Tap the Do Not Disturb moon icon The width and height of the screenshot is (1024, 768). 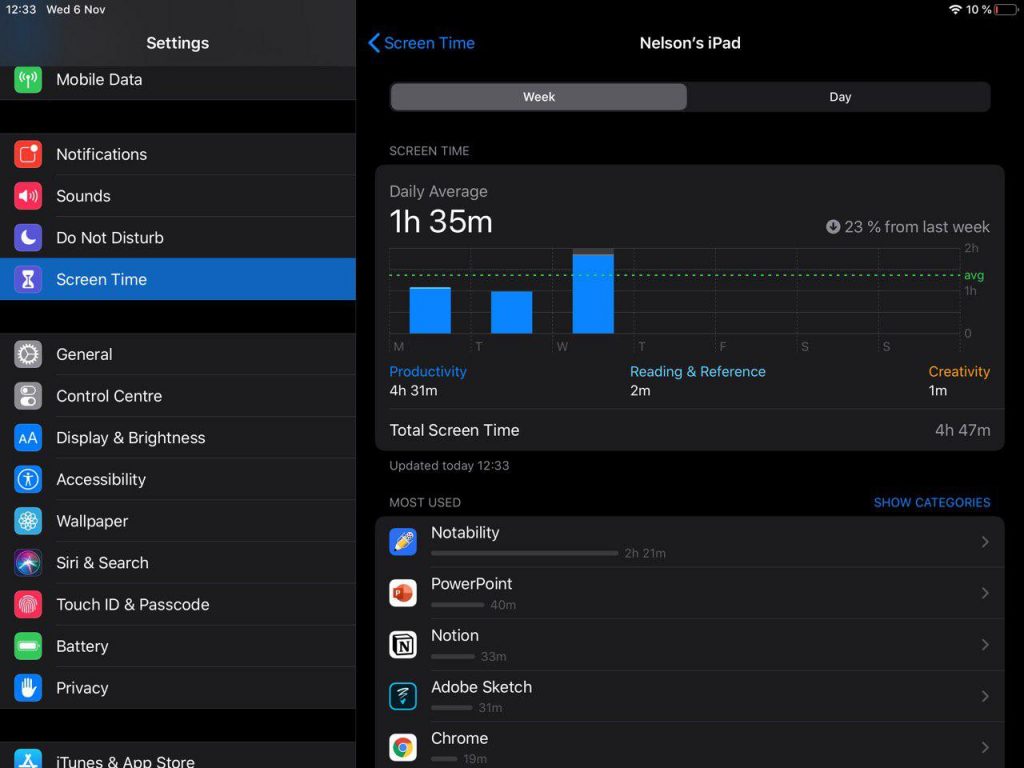(x=28, y=238)
